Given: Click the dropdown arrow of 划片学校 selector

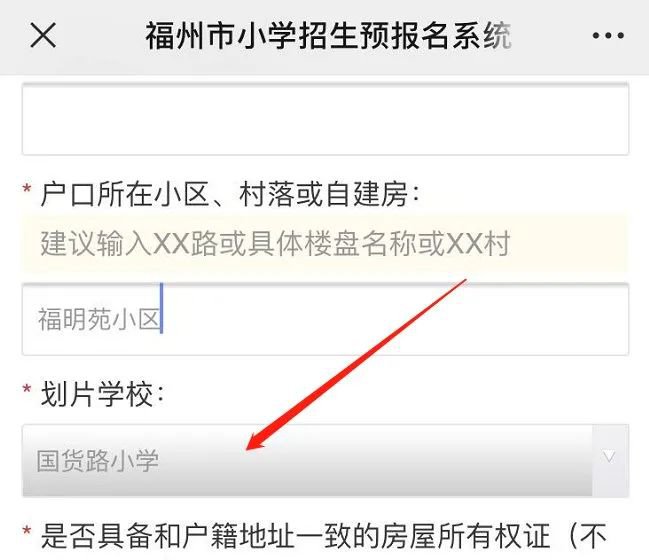Looking at the screenshot, I should (x=609, y=457).
